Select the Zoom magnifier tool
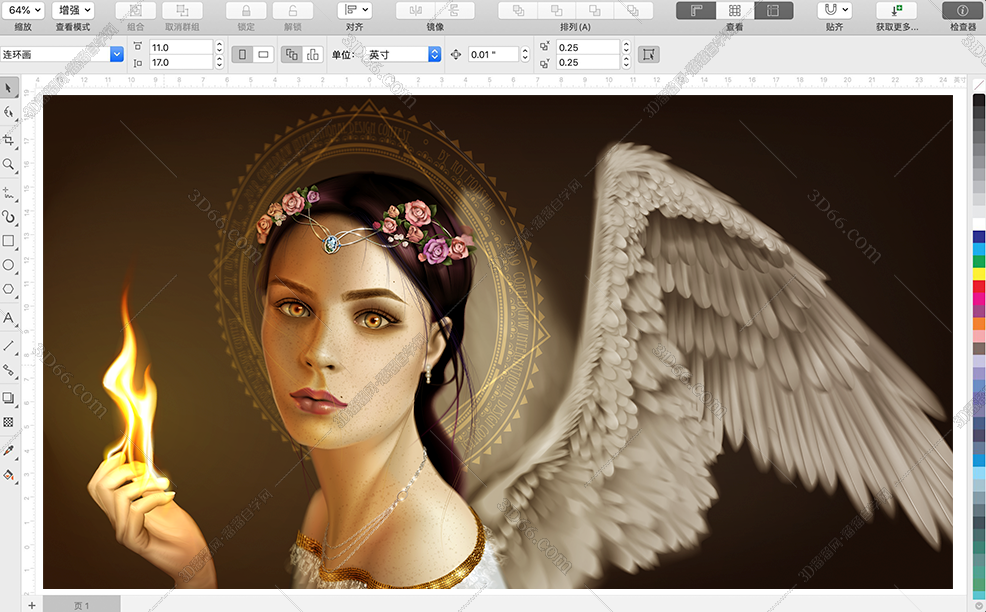 click(x=9, y=165)
